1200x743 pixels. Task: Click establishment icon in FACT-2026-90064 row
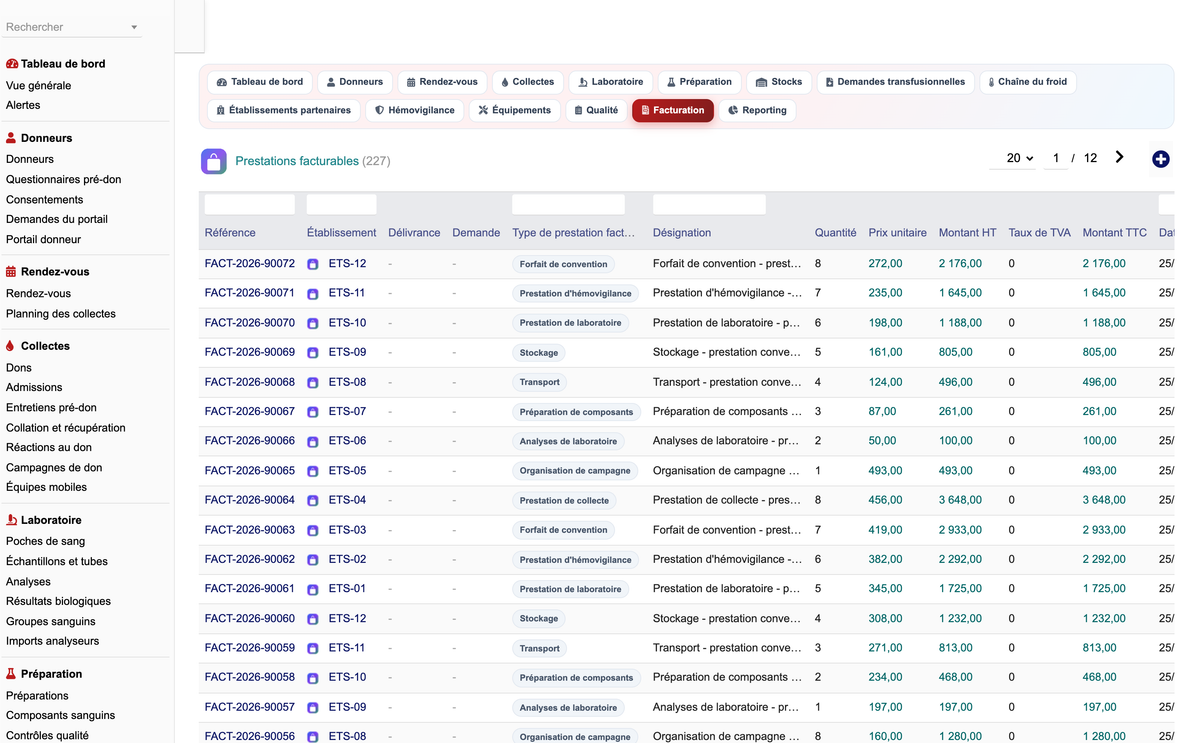[313, 500]
